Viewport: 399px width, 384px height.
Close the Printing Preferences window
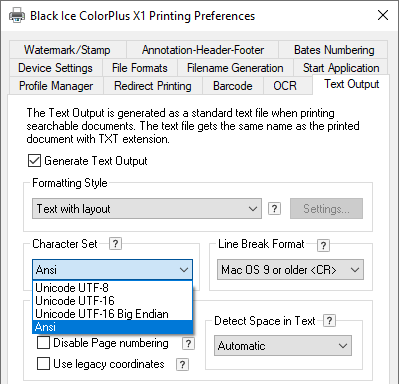[x=383, y=15]
